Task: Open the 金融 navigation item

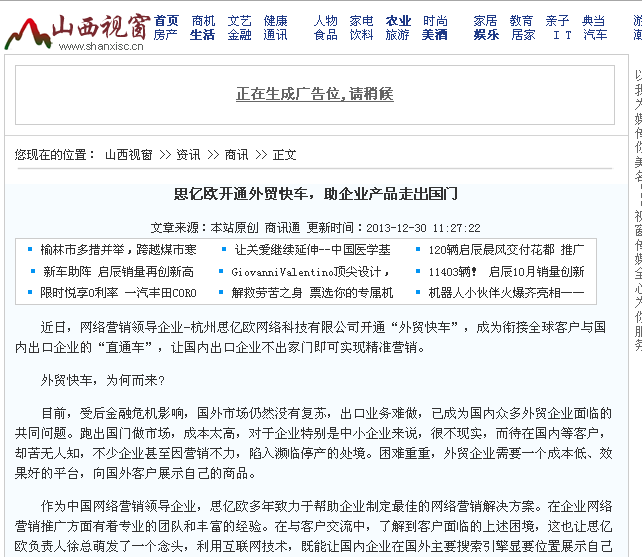Action: 239,35
